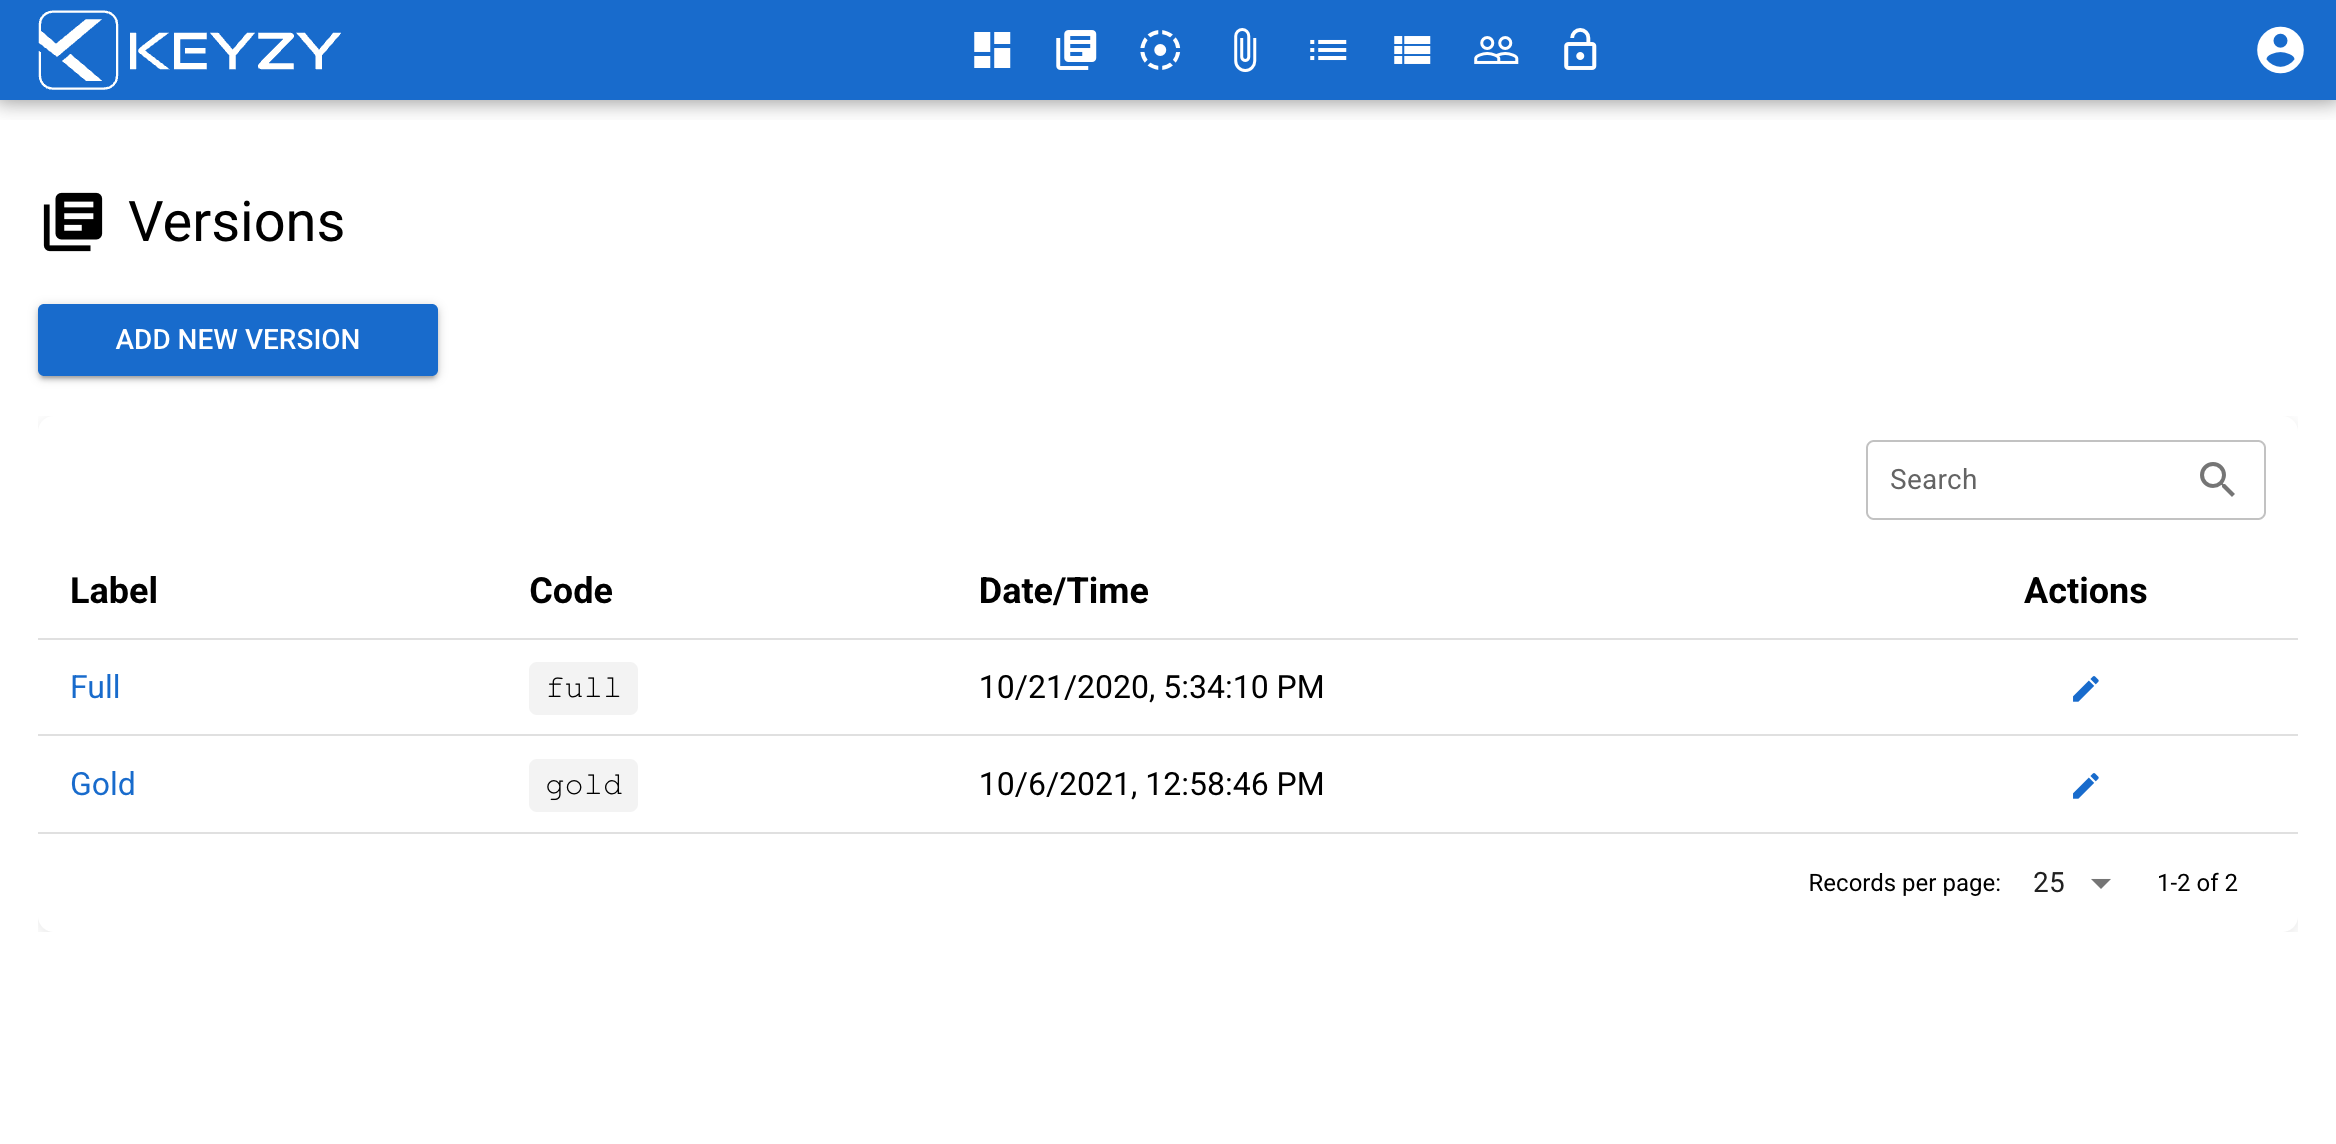Open the dashboard panel icon
The width and height of the screenshot is (2336, 1144).
click(991, 49)
